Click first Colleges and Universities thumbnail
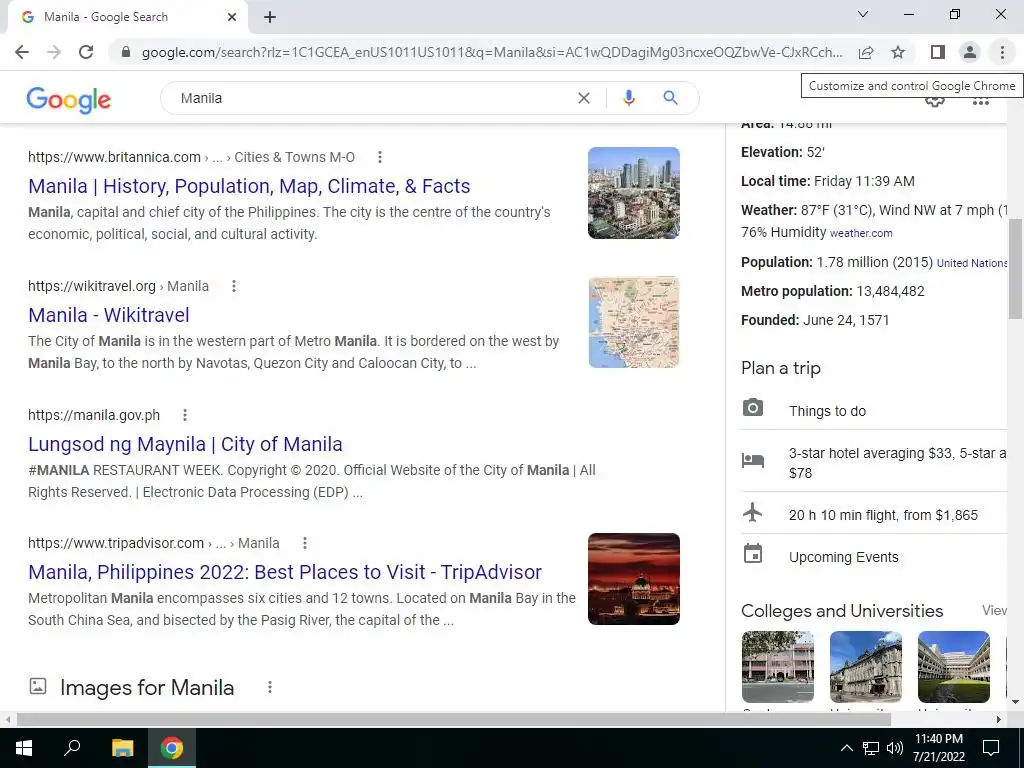 (778, 666)
